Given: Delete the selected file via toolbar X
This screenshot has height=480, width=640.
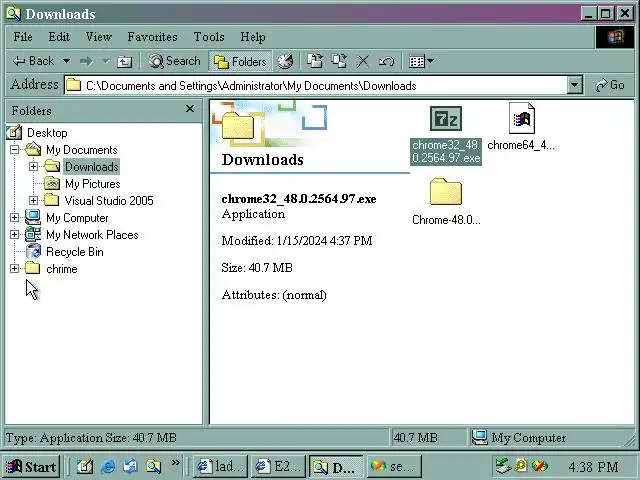Looking at the screenshot, I should (x=362, y=61).
